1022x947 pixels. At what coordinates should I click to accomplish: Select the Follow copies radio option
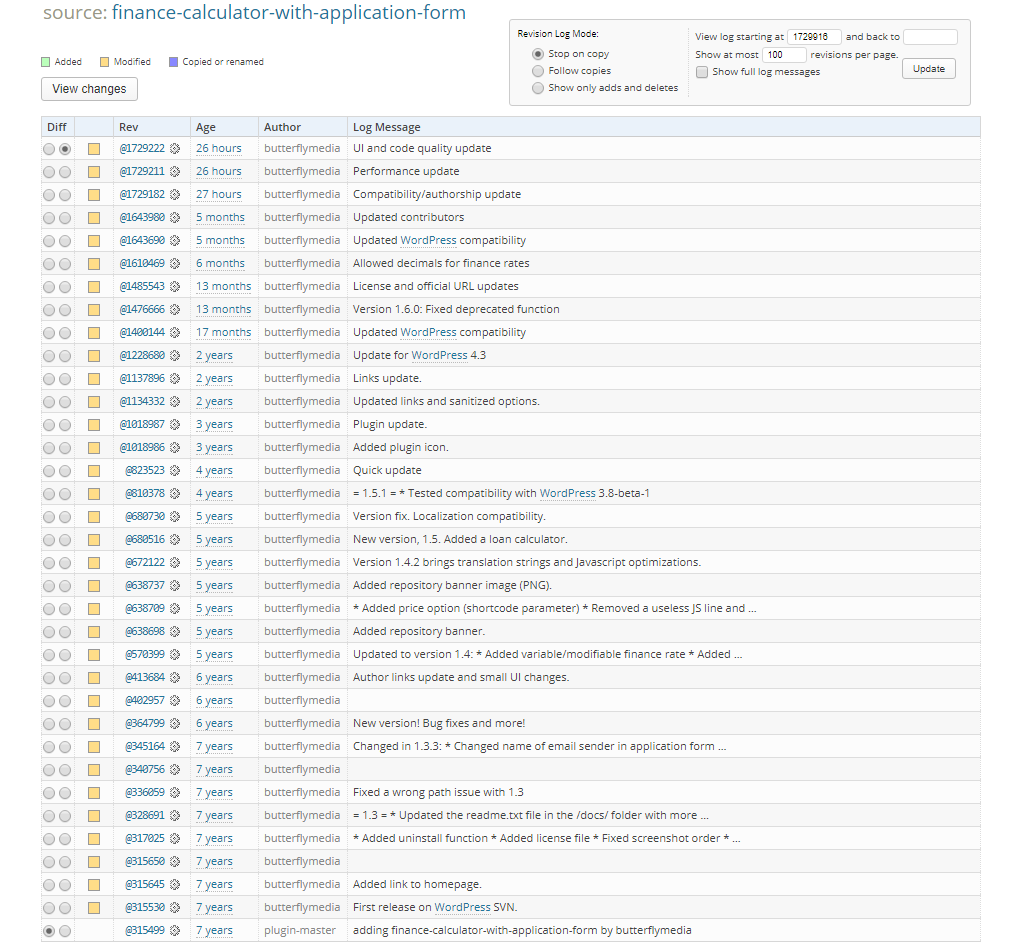tap(538, 71)
